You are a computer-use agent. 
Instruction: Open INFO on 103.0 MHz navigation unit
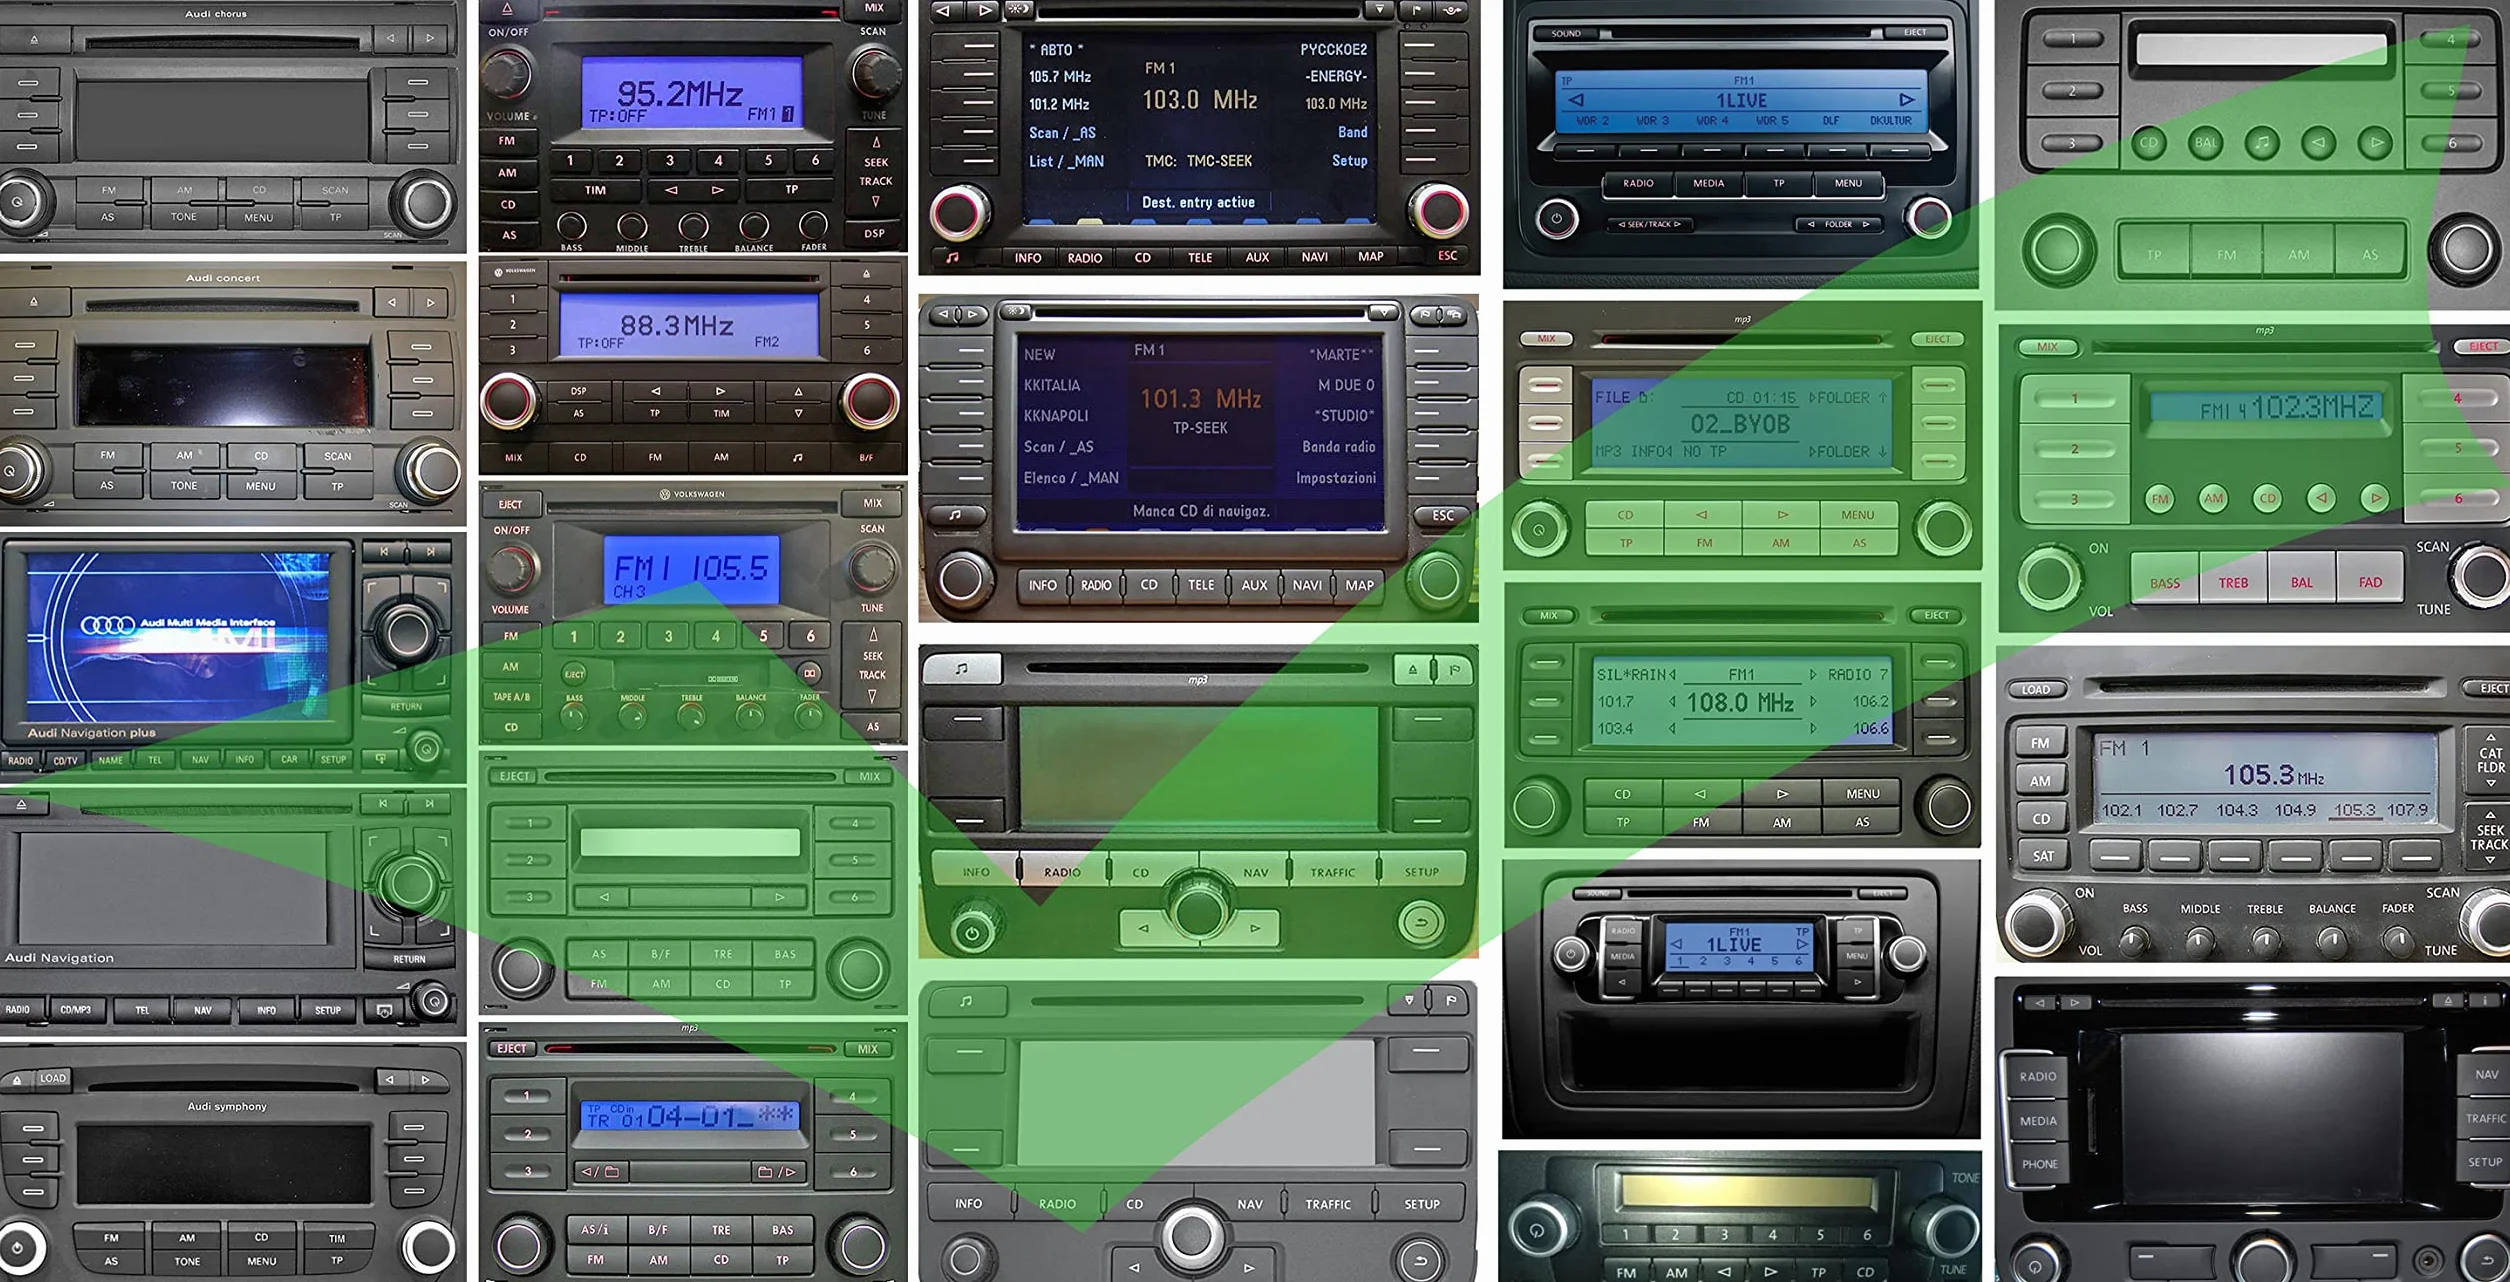[x=1028, y=258]
